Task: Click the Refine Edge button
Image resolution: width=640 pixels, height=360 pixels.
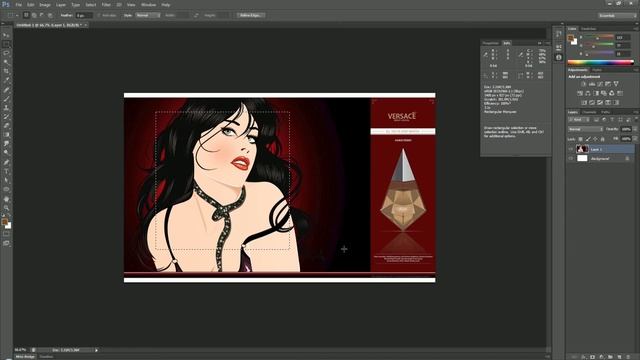Action: (251, 15)
